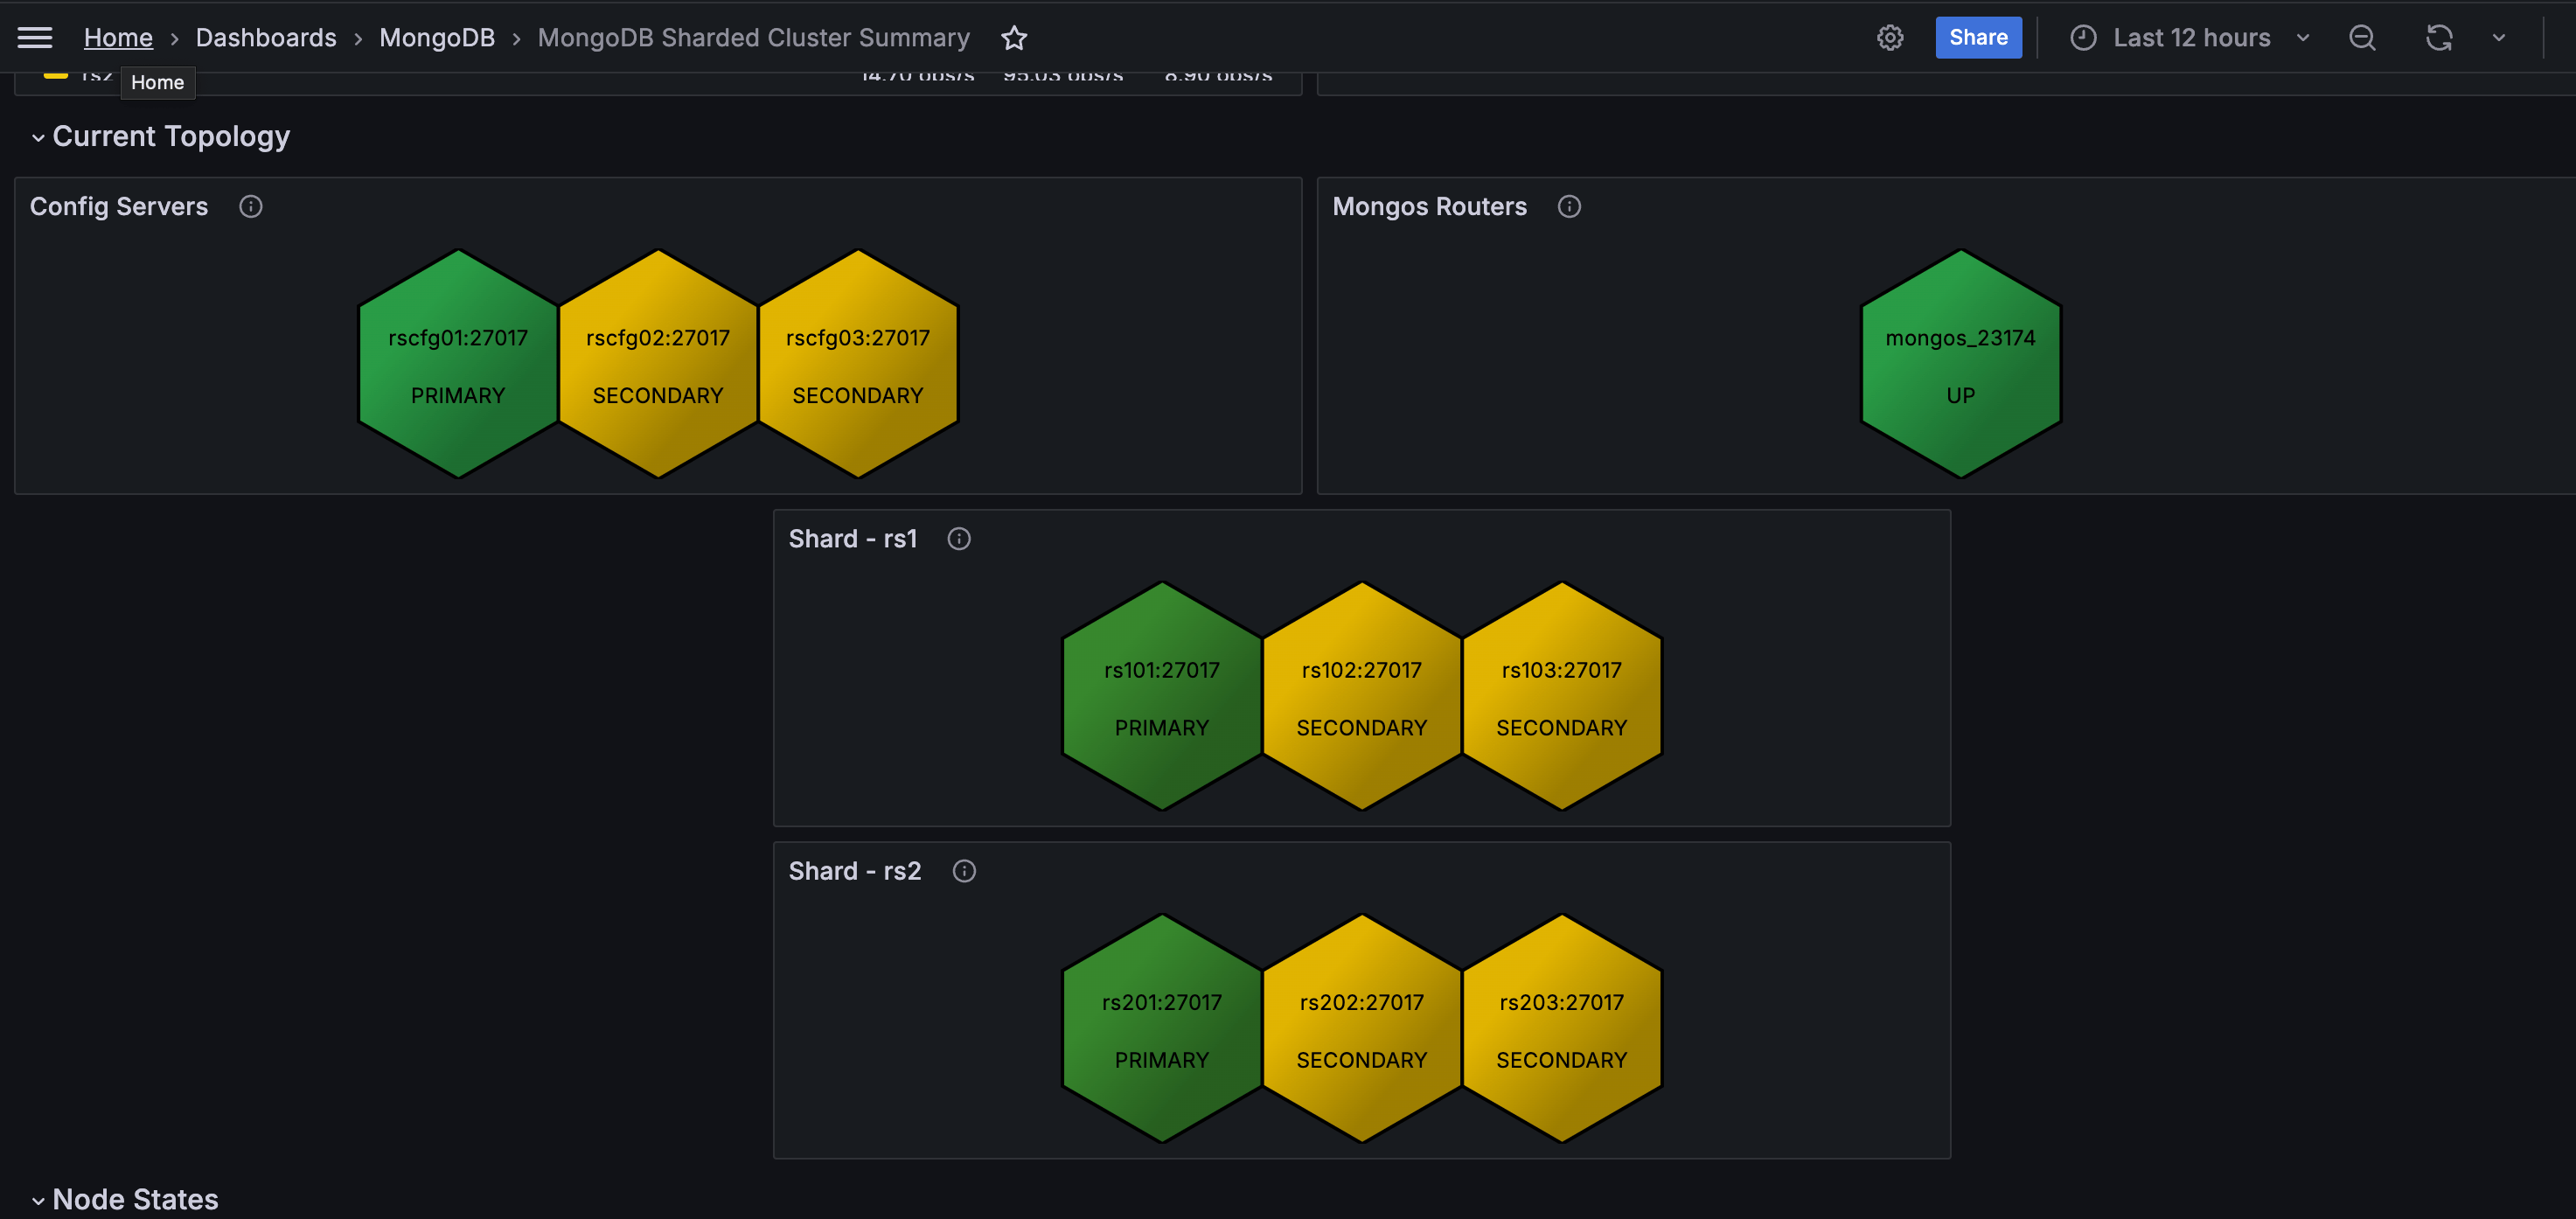Screen dimensions: 2576x1219
Task: Refresh the dashboard
Action: 2438,38
